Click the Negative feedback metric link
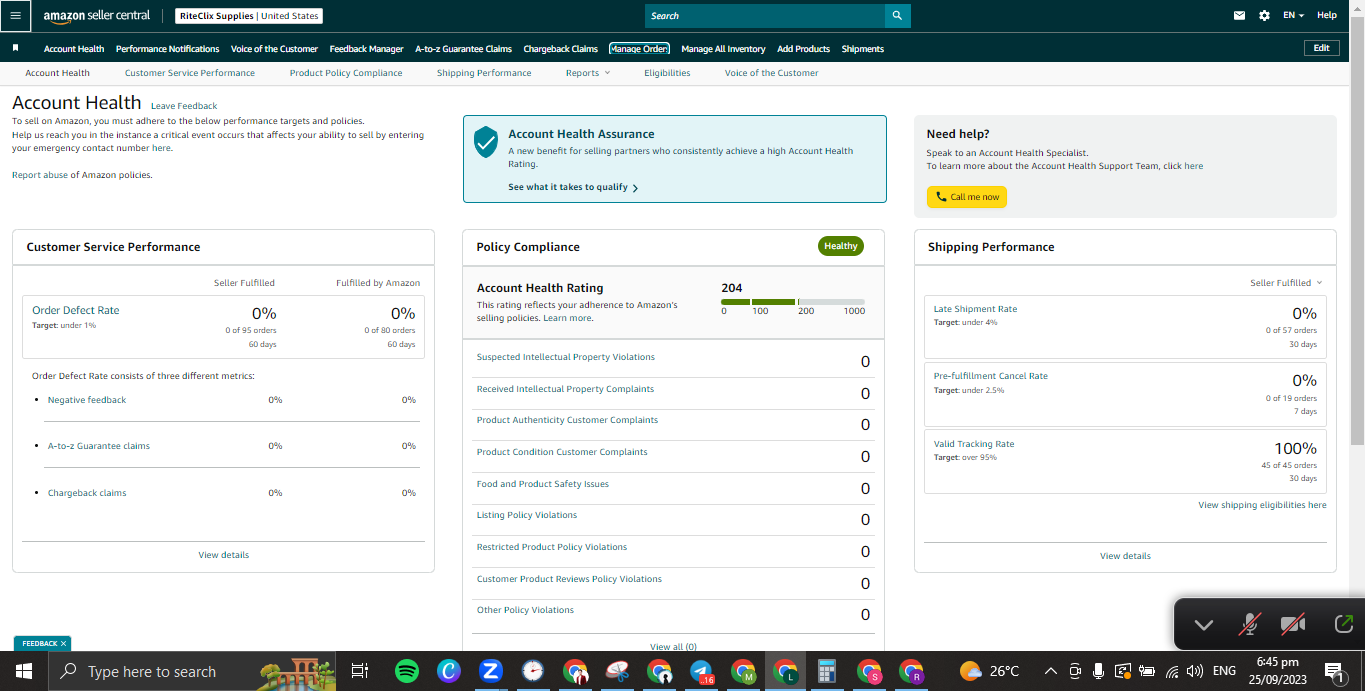Viewport: 1365px width, 691px height. pos(87,400)
